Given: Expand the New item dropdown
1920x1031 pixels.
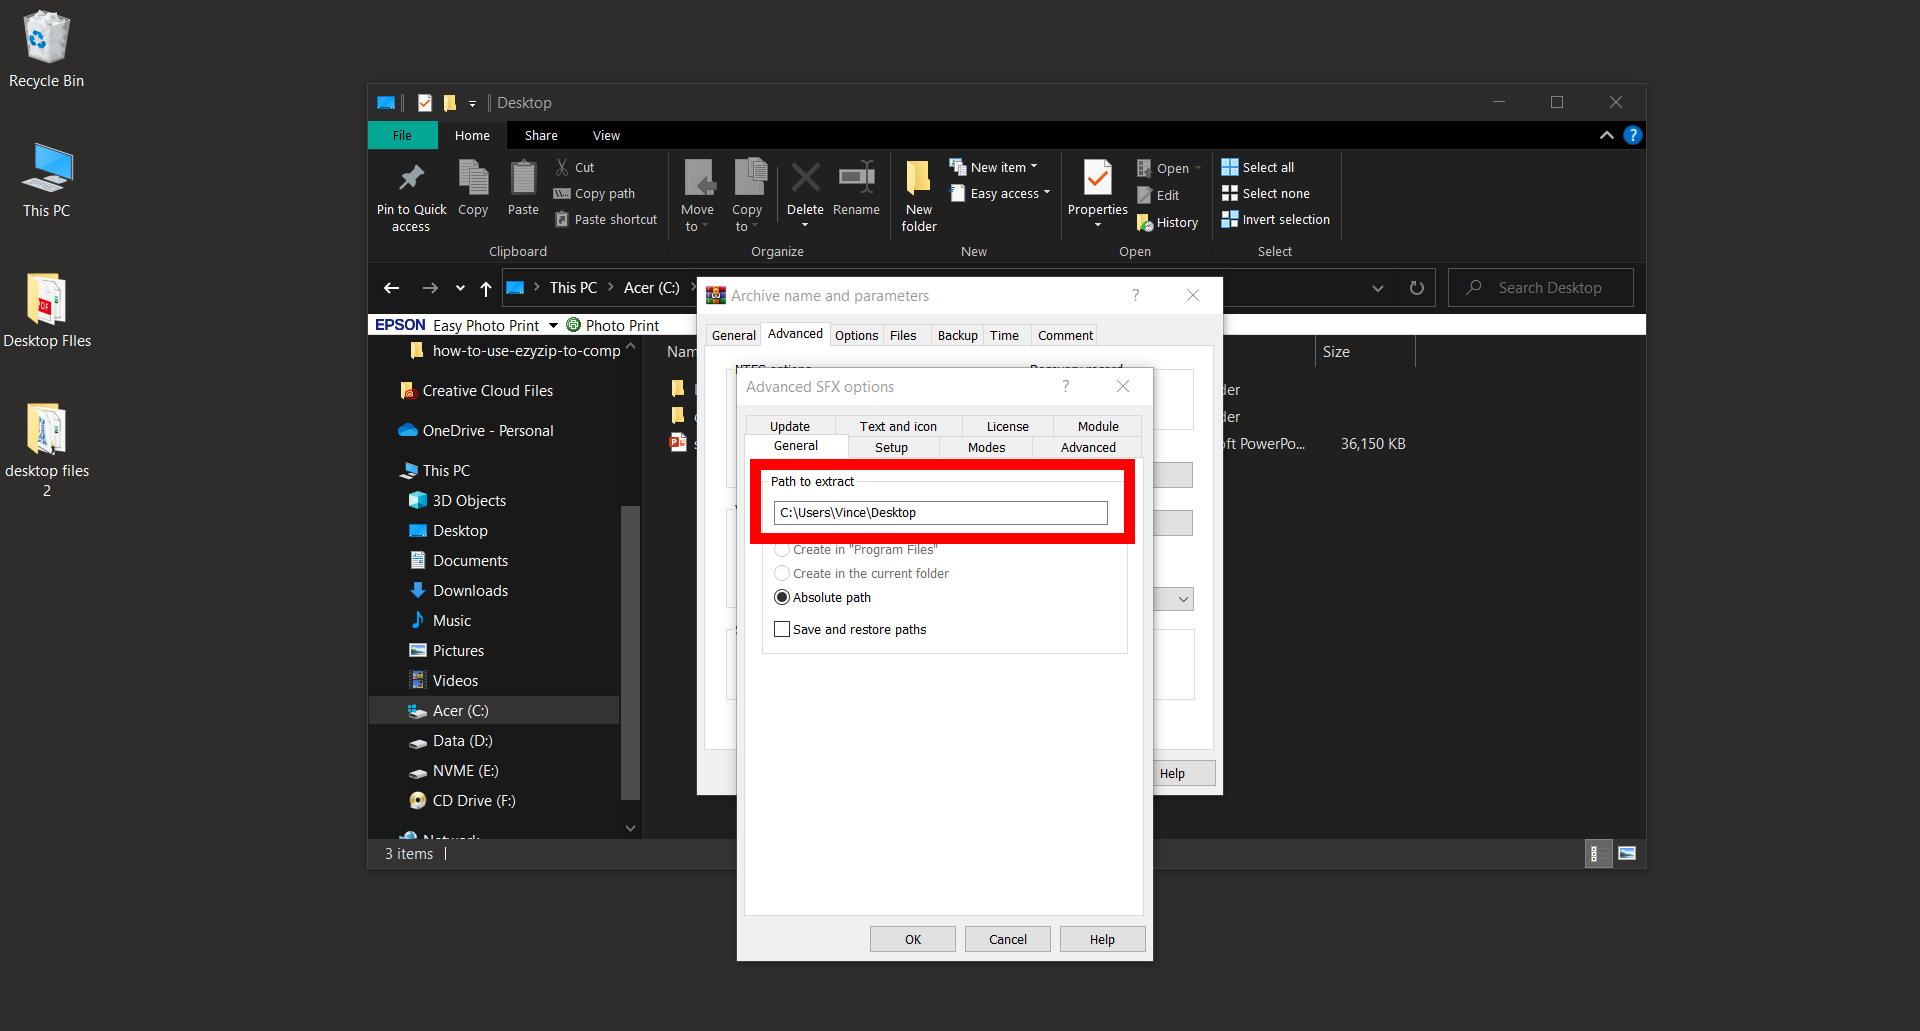Looking at the screenshot, I should (x=994, y=166).
